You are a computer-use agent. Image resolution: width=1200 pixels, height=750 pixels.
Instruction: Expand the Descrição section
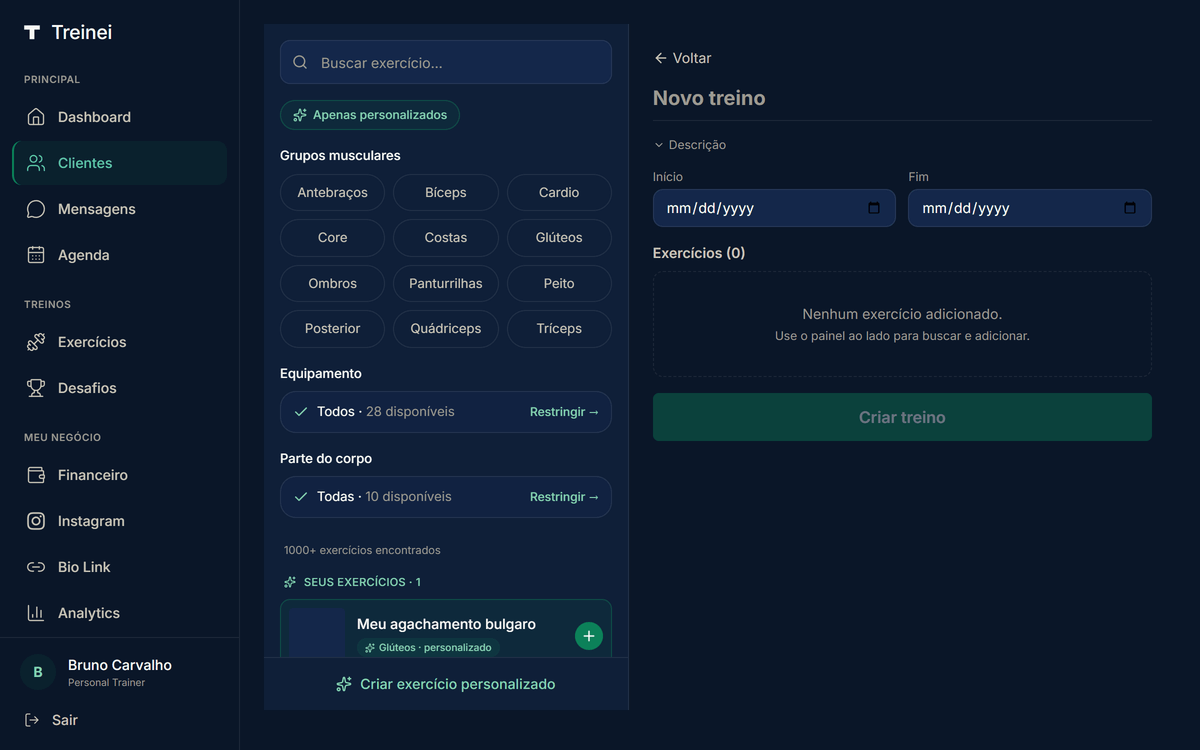[x=690, y=145]
